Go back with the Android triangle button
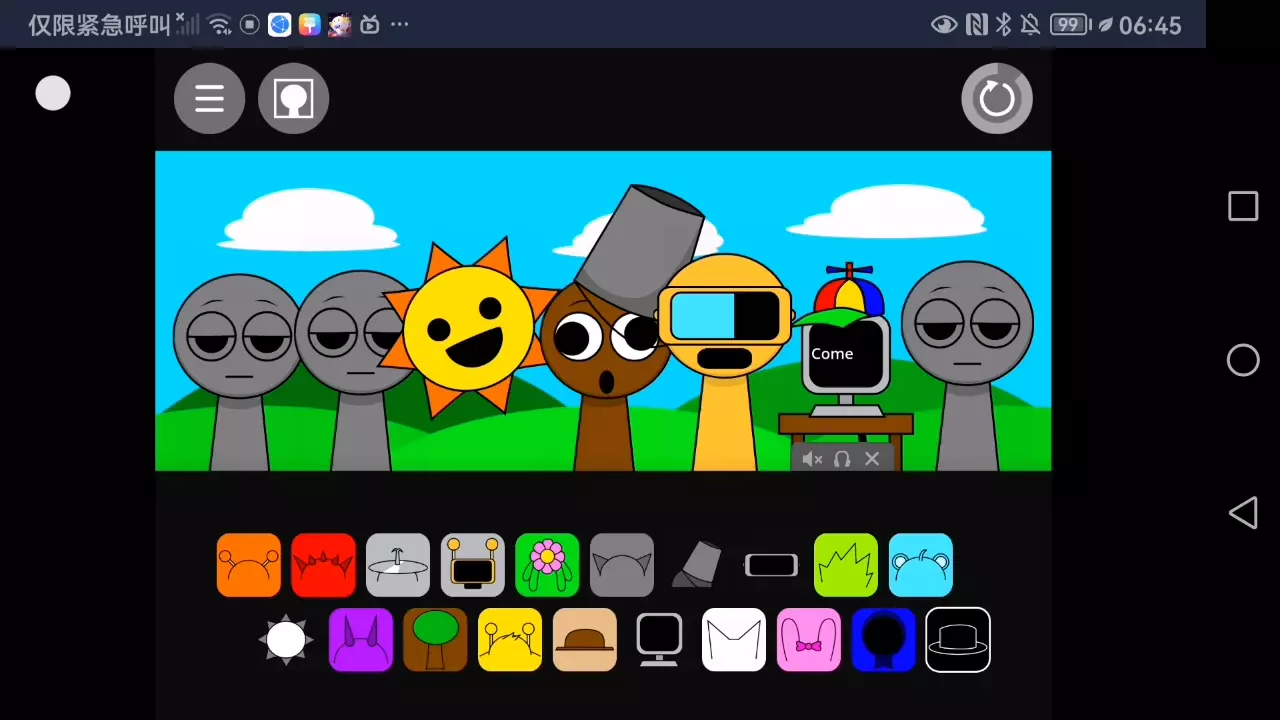The image size is (1280, 720). click(x=1243, y=513)
